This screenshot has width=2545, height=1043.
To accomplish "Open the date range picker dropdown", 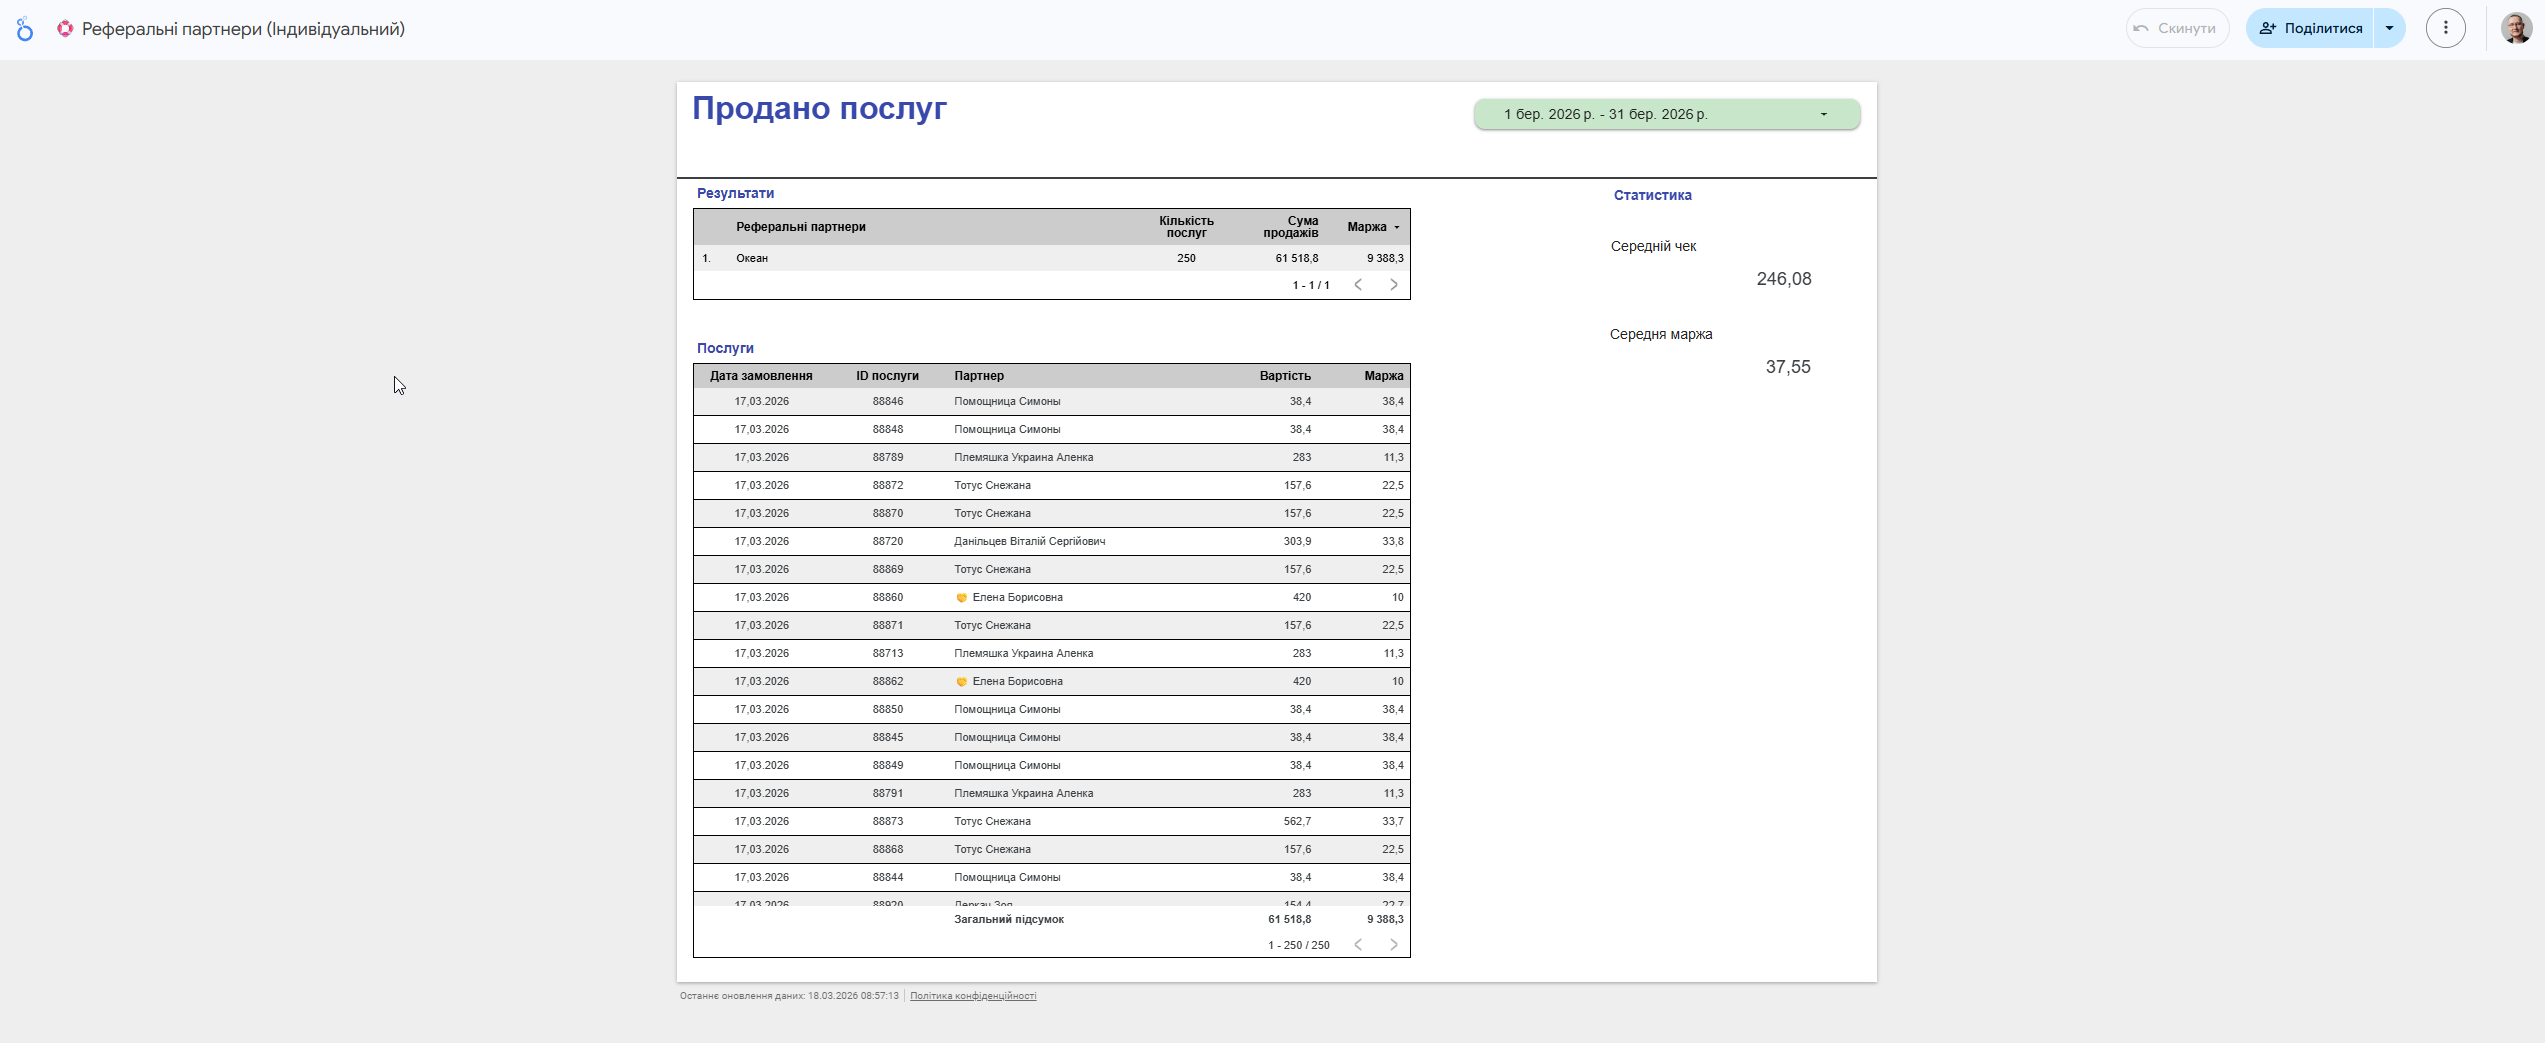I will point(1666,114).
